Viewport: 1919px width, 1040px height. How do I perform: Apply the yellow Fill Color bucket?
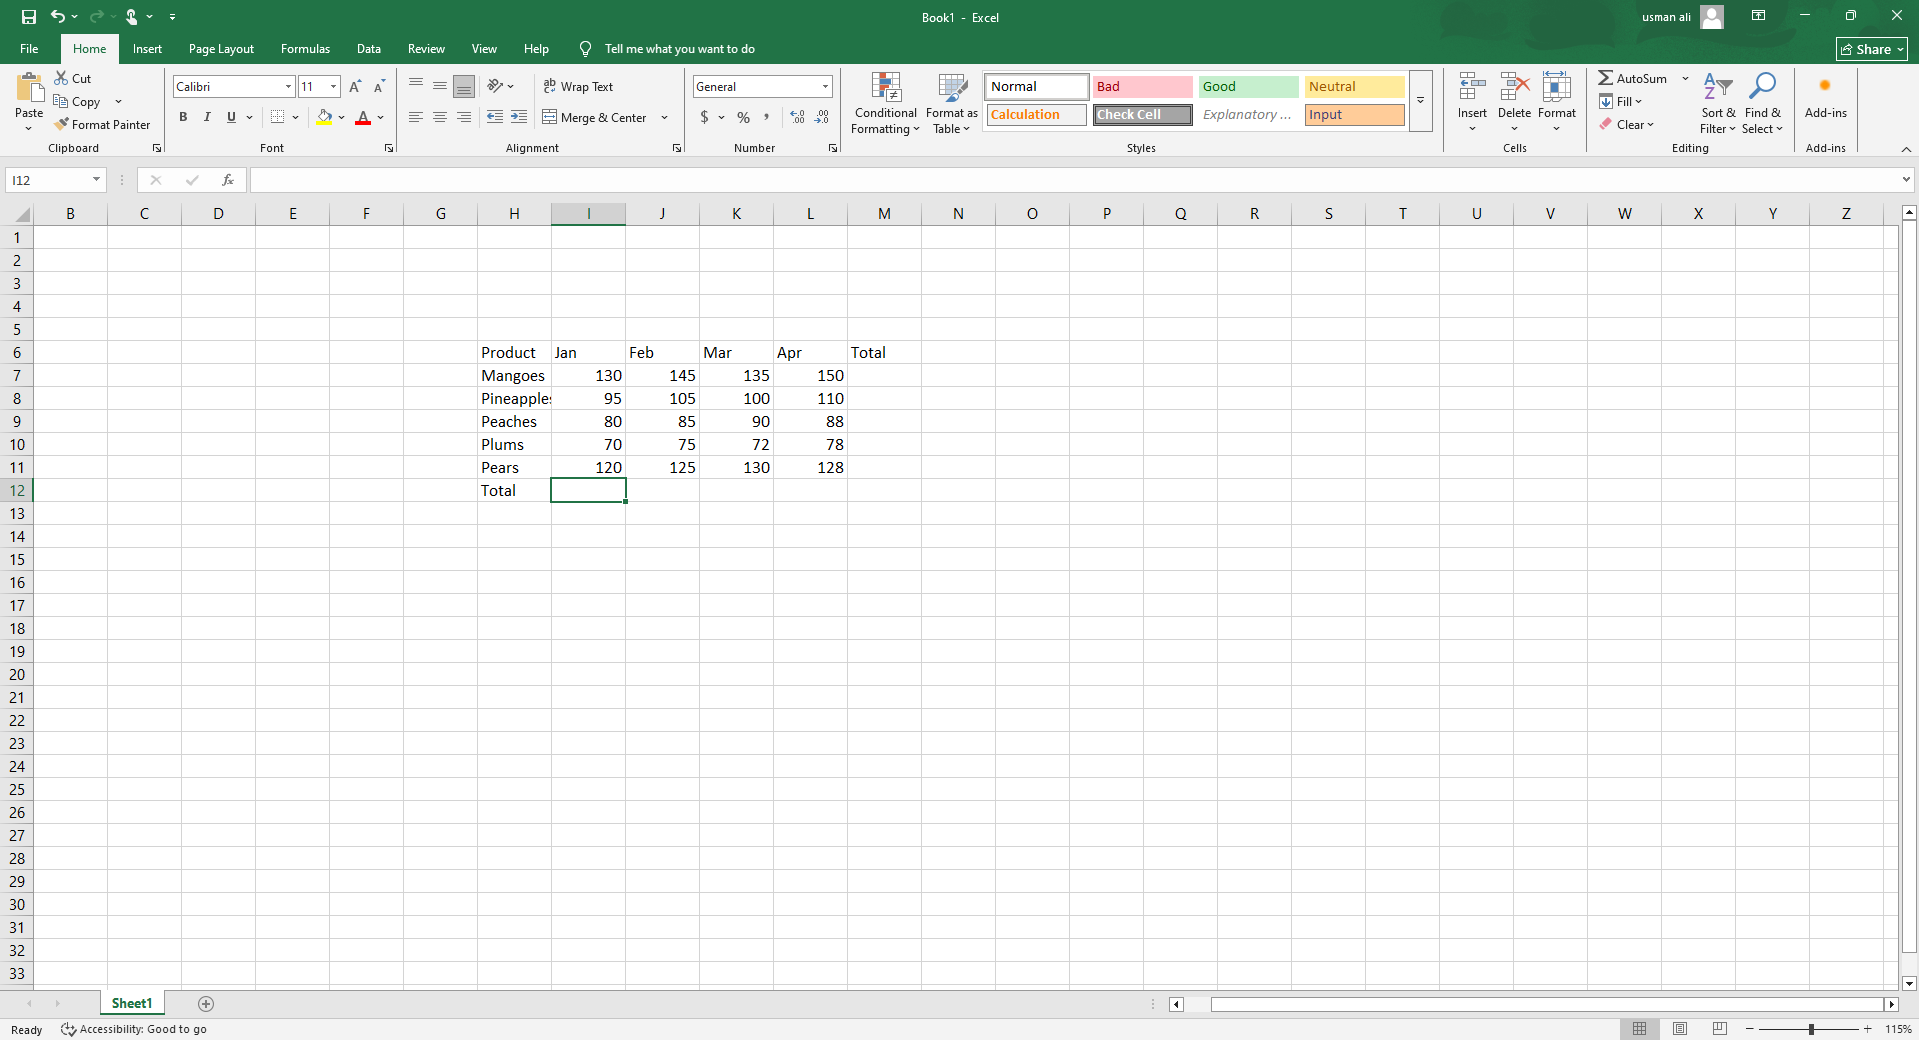pos(324,117)
